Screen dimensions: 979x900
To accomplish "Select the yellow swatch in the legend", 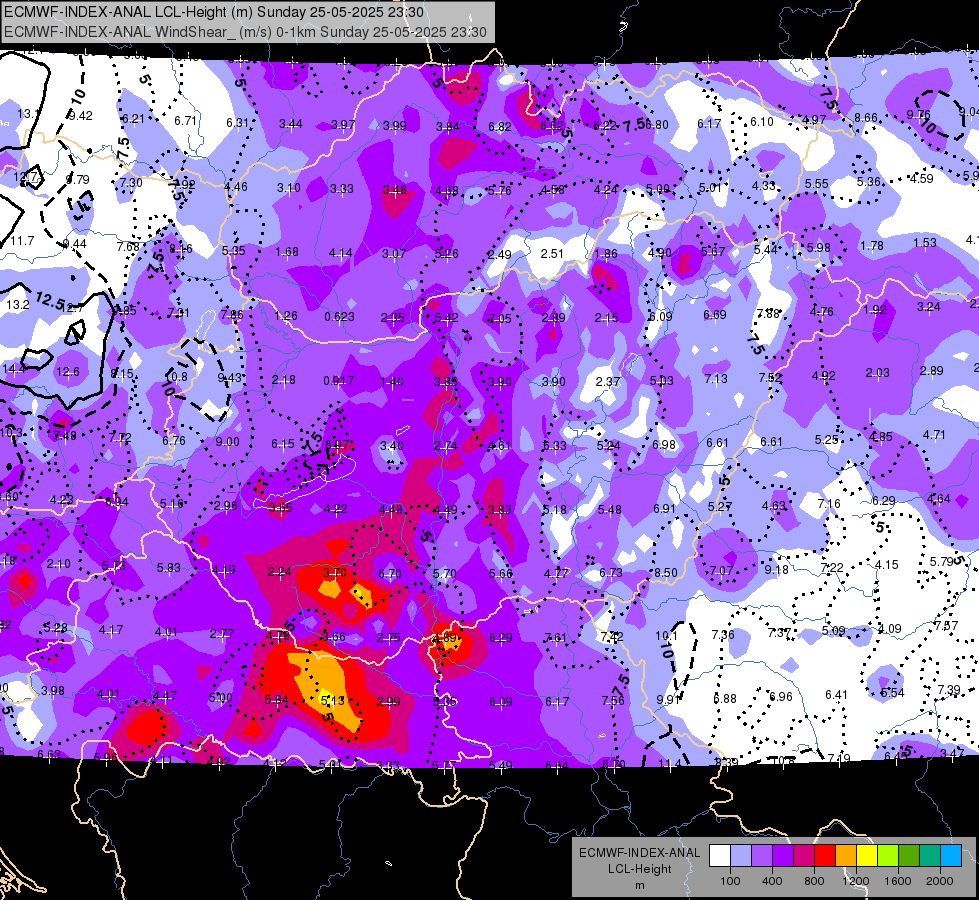I will (867, 856).
